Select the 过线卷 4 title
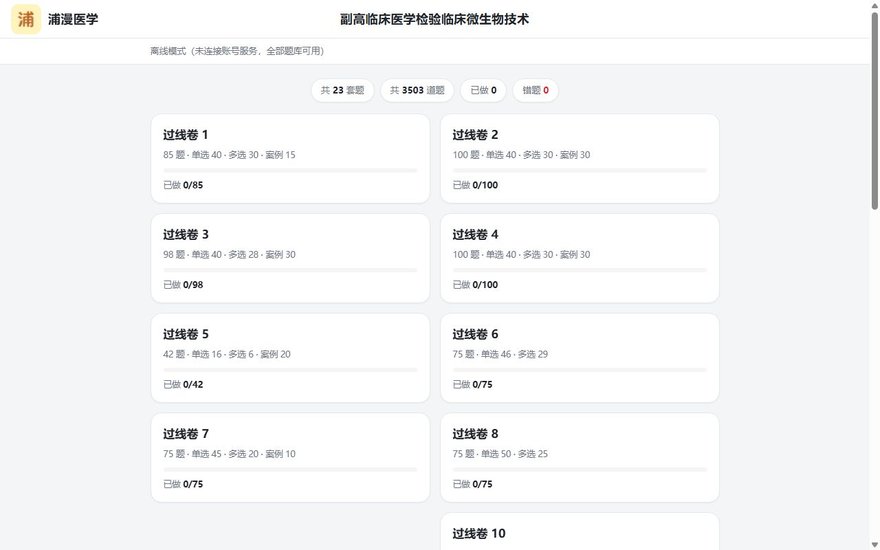The width and height of the screenshot is (880, 550). click(x=475, y=235)
